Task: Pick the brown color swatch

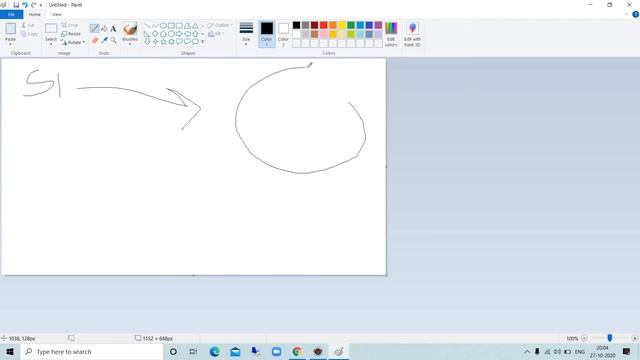Action: point(314,34)
